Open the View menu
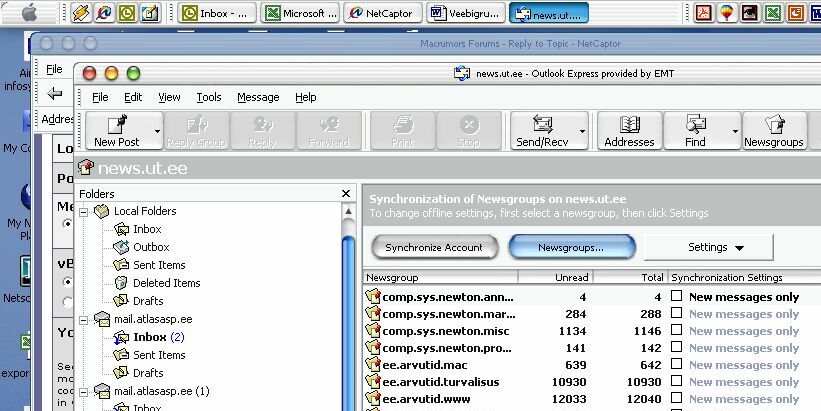Viewport: 821px width, 411px height. (x=169, y=97)
